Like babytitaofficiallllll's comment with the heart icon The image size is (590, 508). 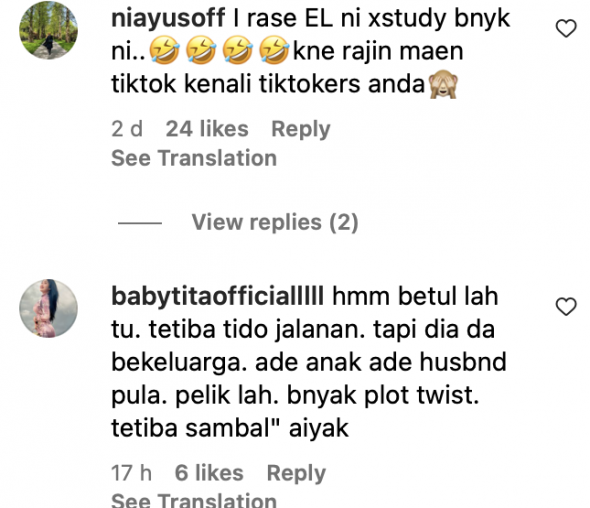point(566,306)
